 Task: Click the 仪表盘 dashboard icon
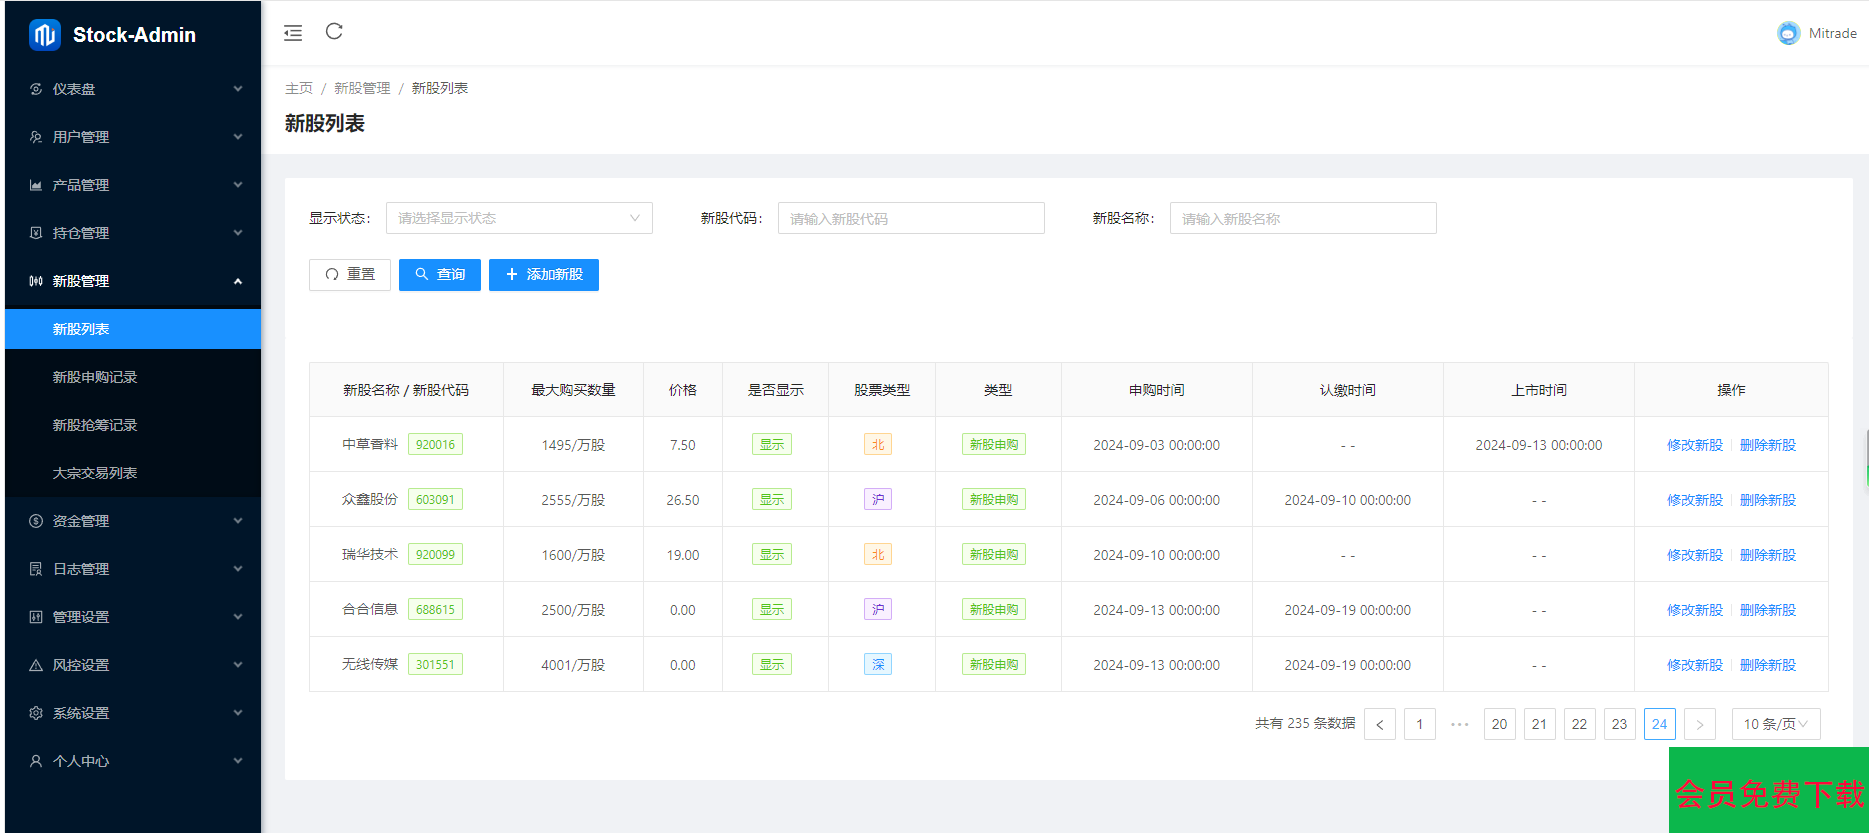click(36, 89)
